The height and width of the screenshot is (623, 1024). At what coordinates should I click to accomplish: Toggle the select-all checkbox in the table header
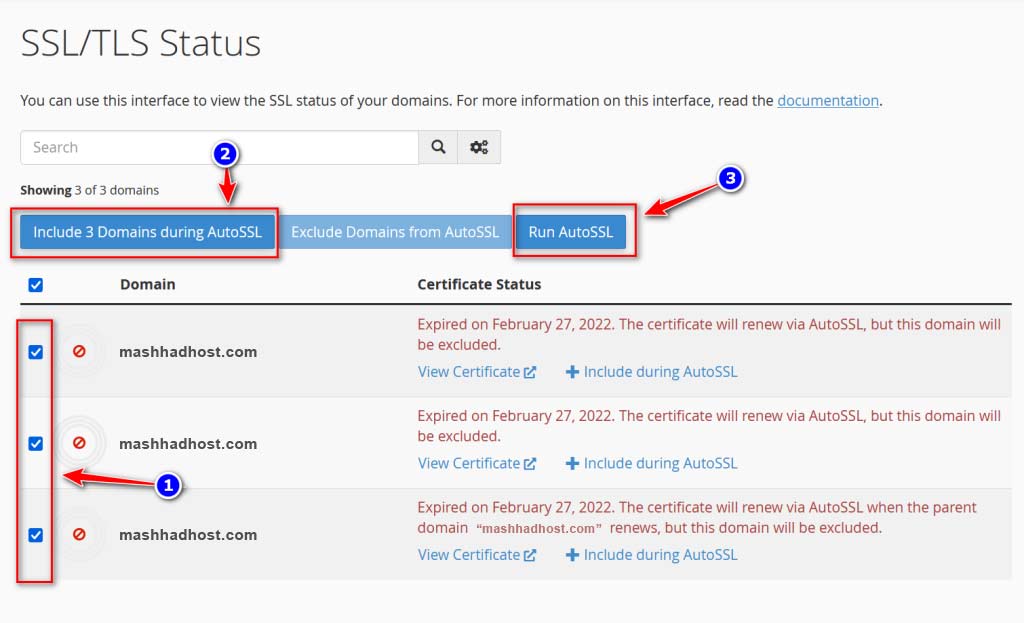click(x=36, y=284)
